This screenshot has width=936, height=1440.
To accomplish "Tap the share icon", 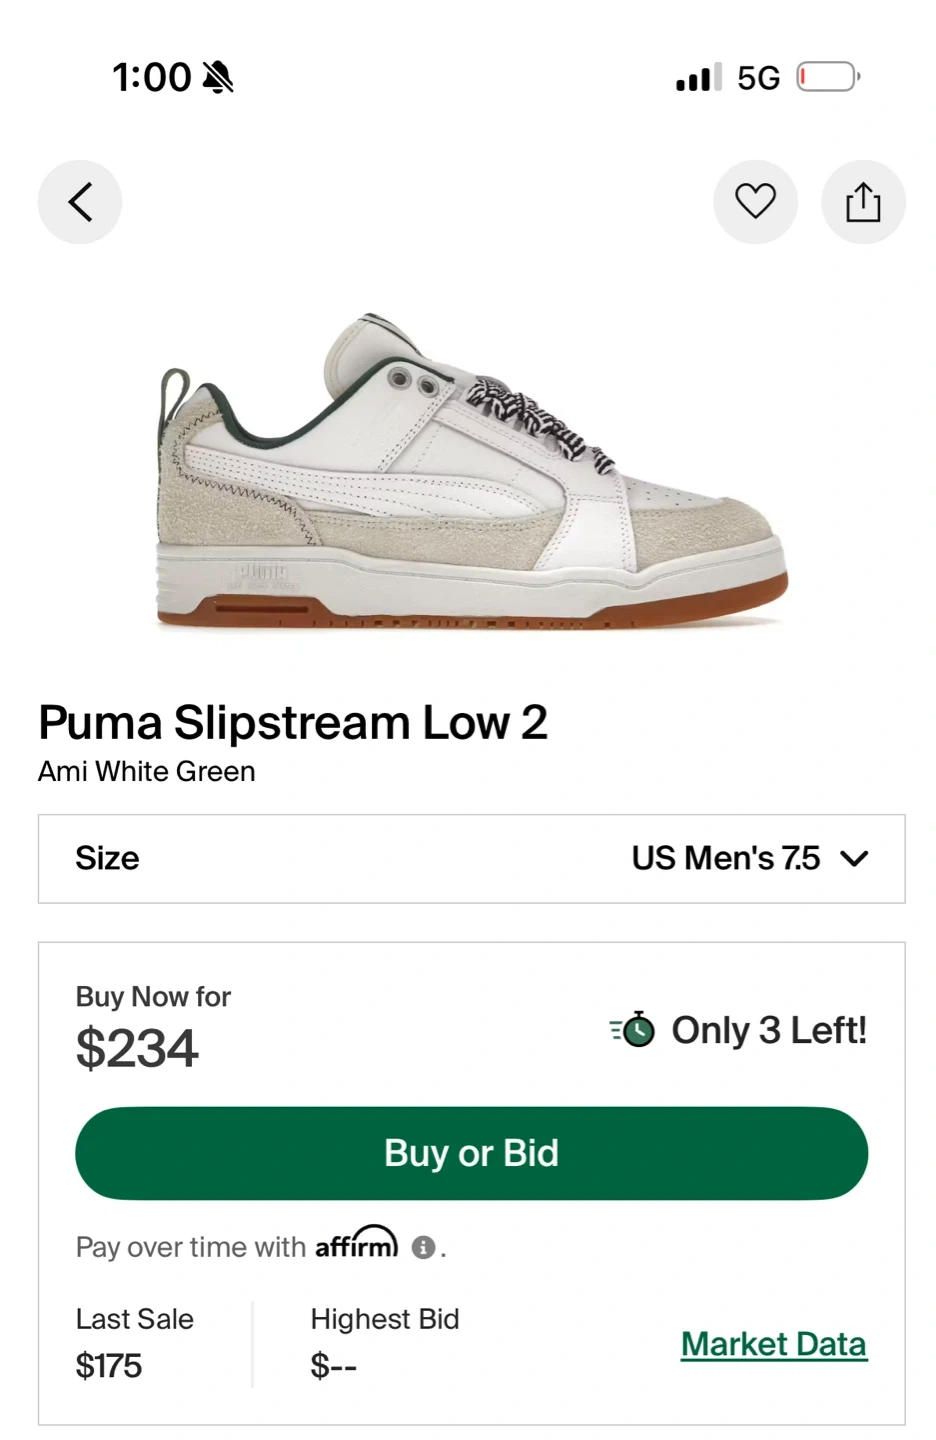I will coord(863,202).
